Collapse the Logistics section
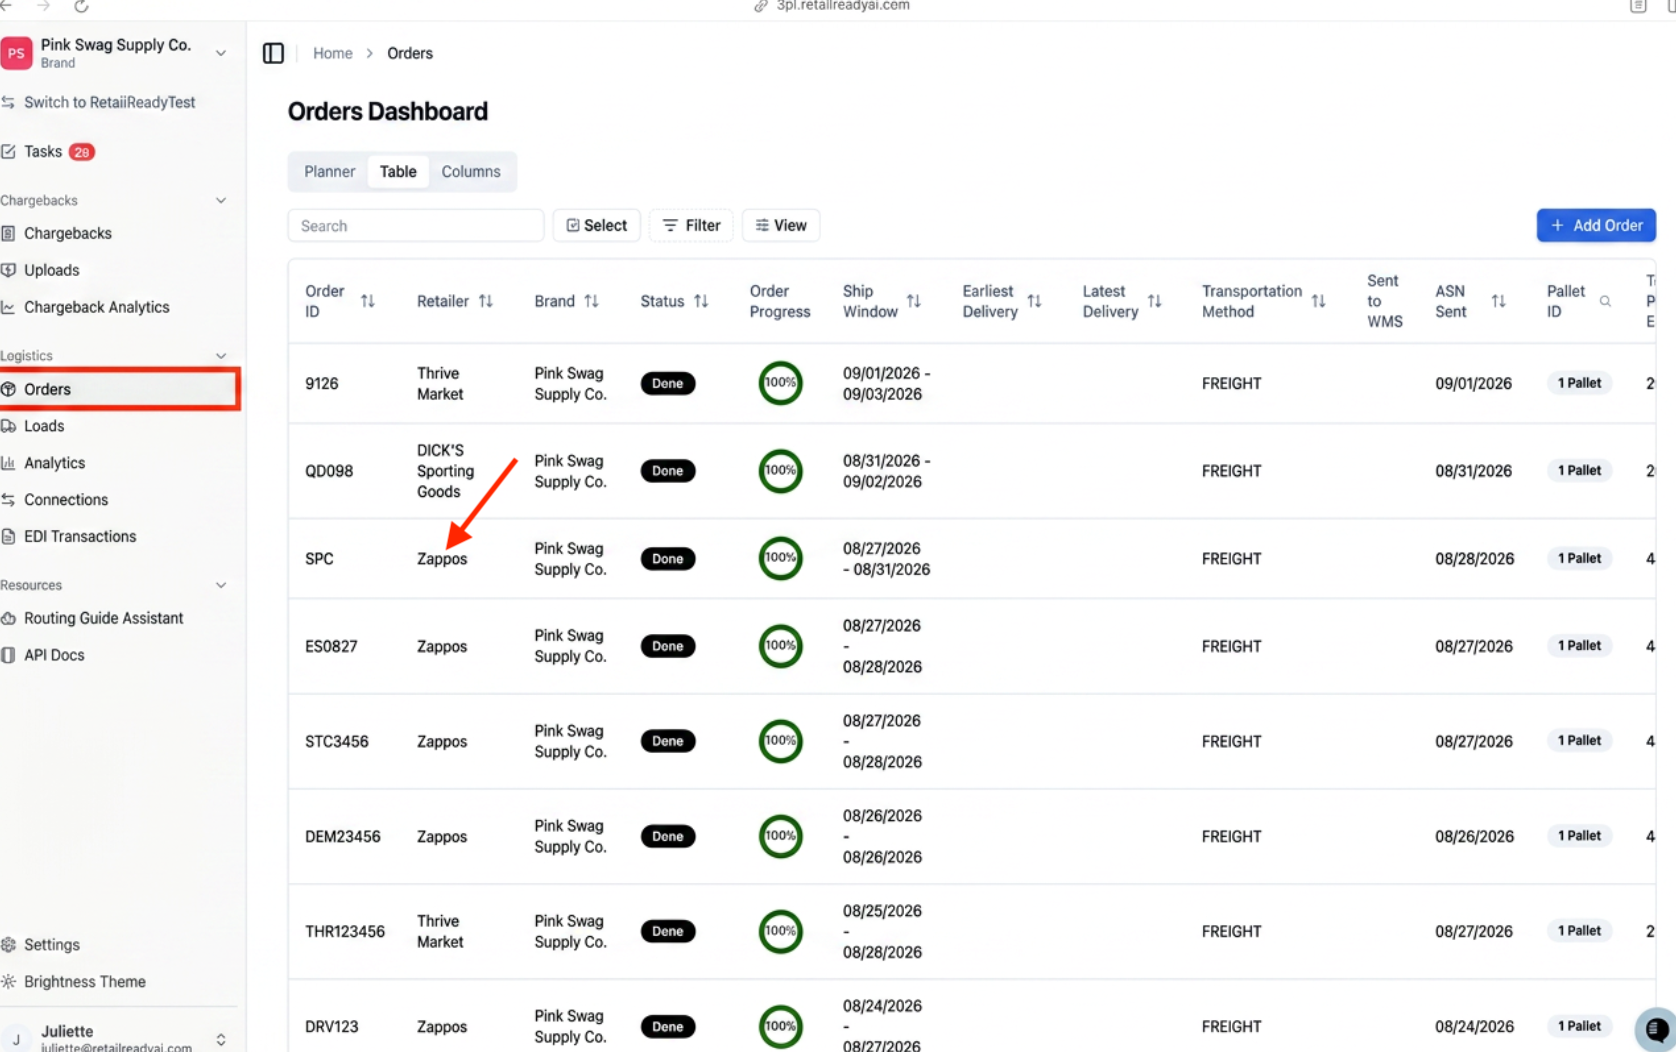 (221, 356)
